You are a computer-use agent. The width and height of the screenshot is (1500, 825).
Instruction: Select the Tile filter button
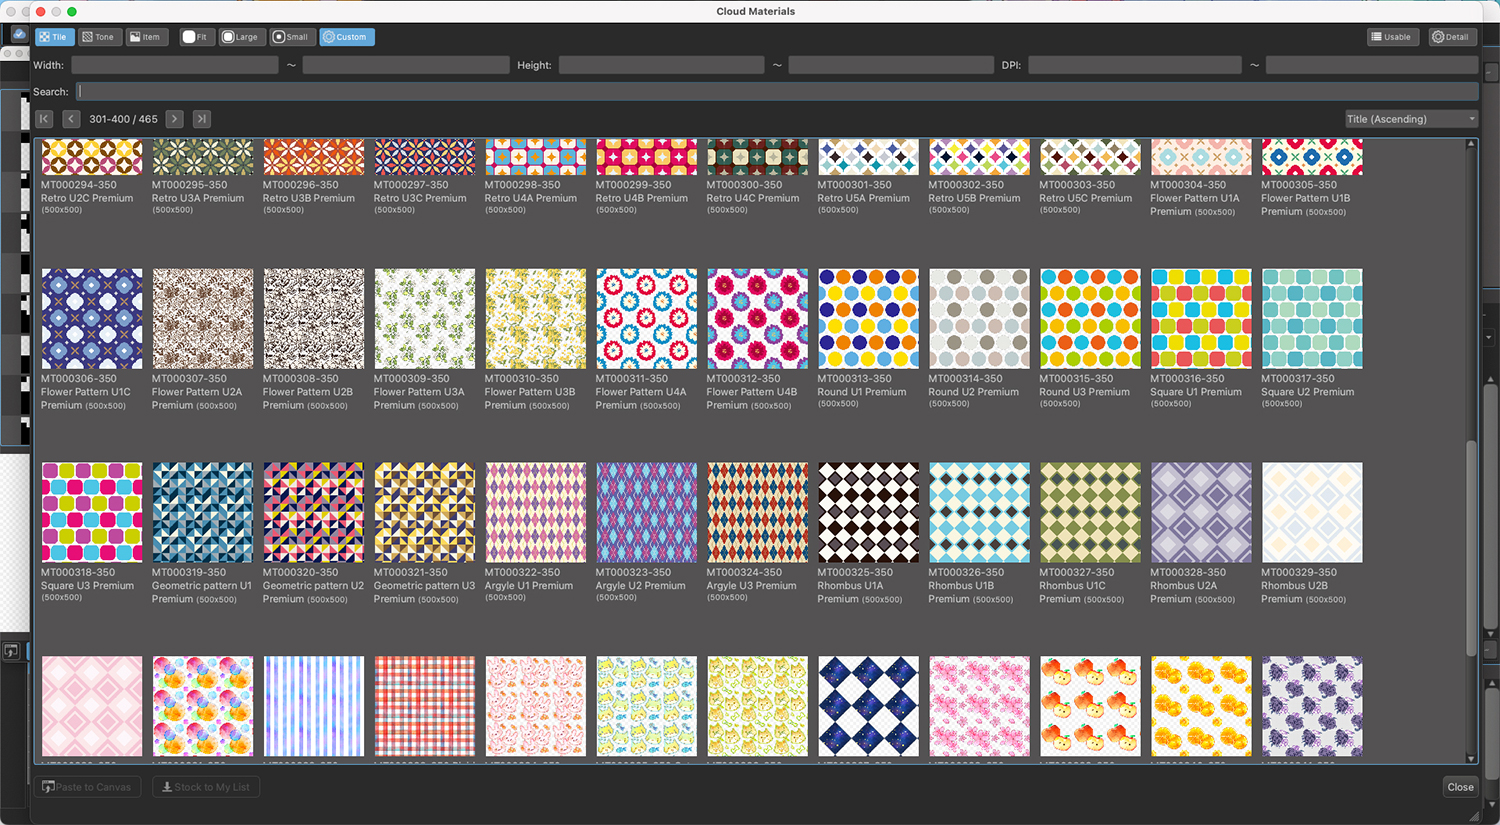55,37
